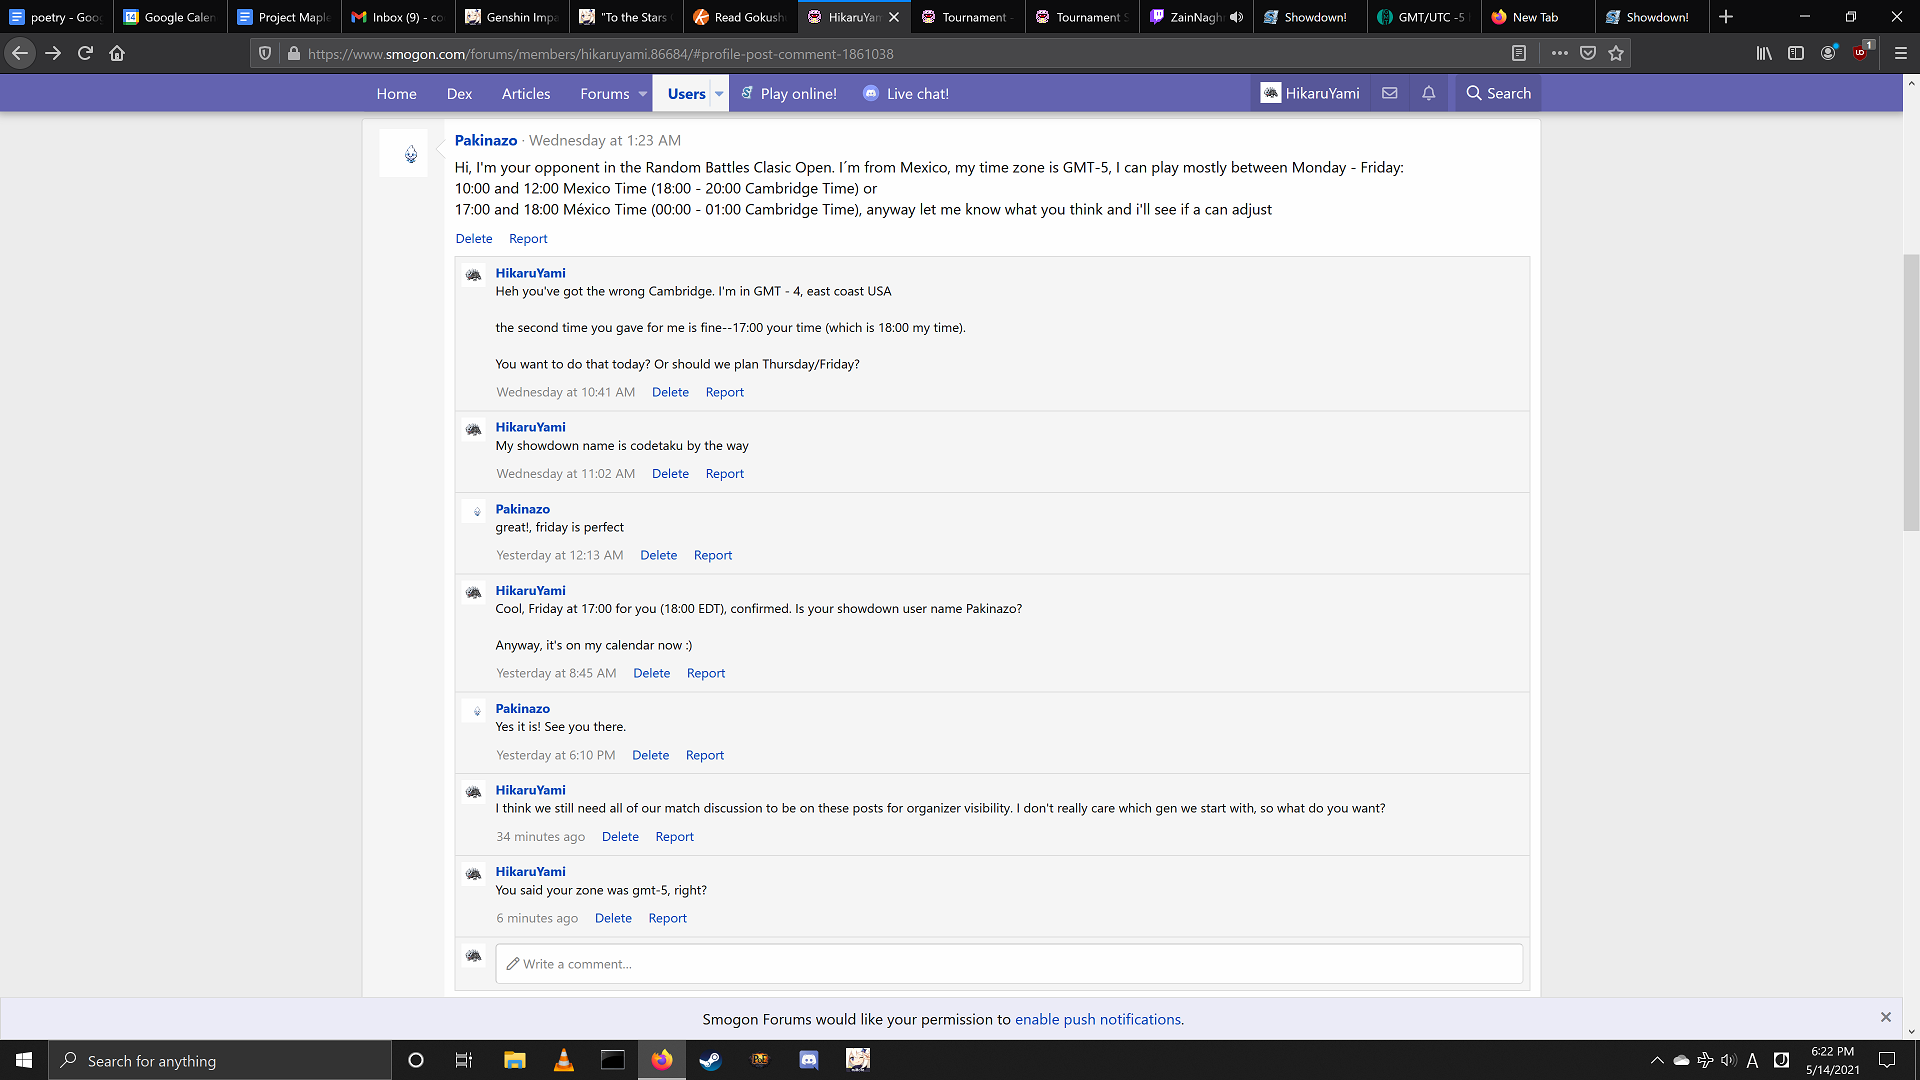The height and width of the screenshot is (1080, 1920).
Task: Click the browser home icon
Action: click(117, 53)
